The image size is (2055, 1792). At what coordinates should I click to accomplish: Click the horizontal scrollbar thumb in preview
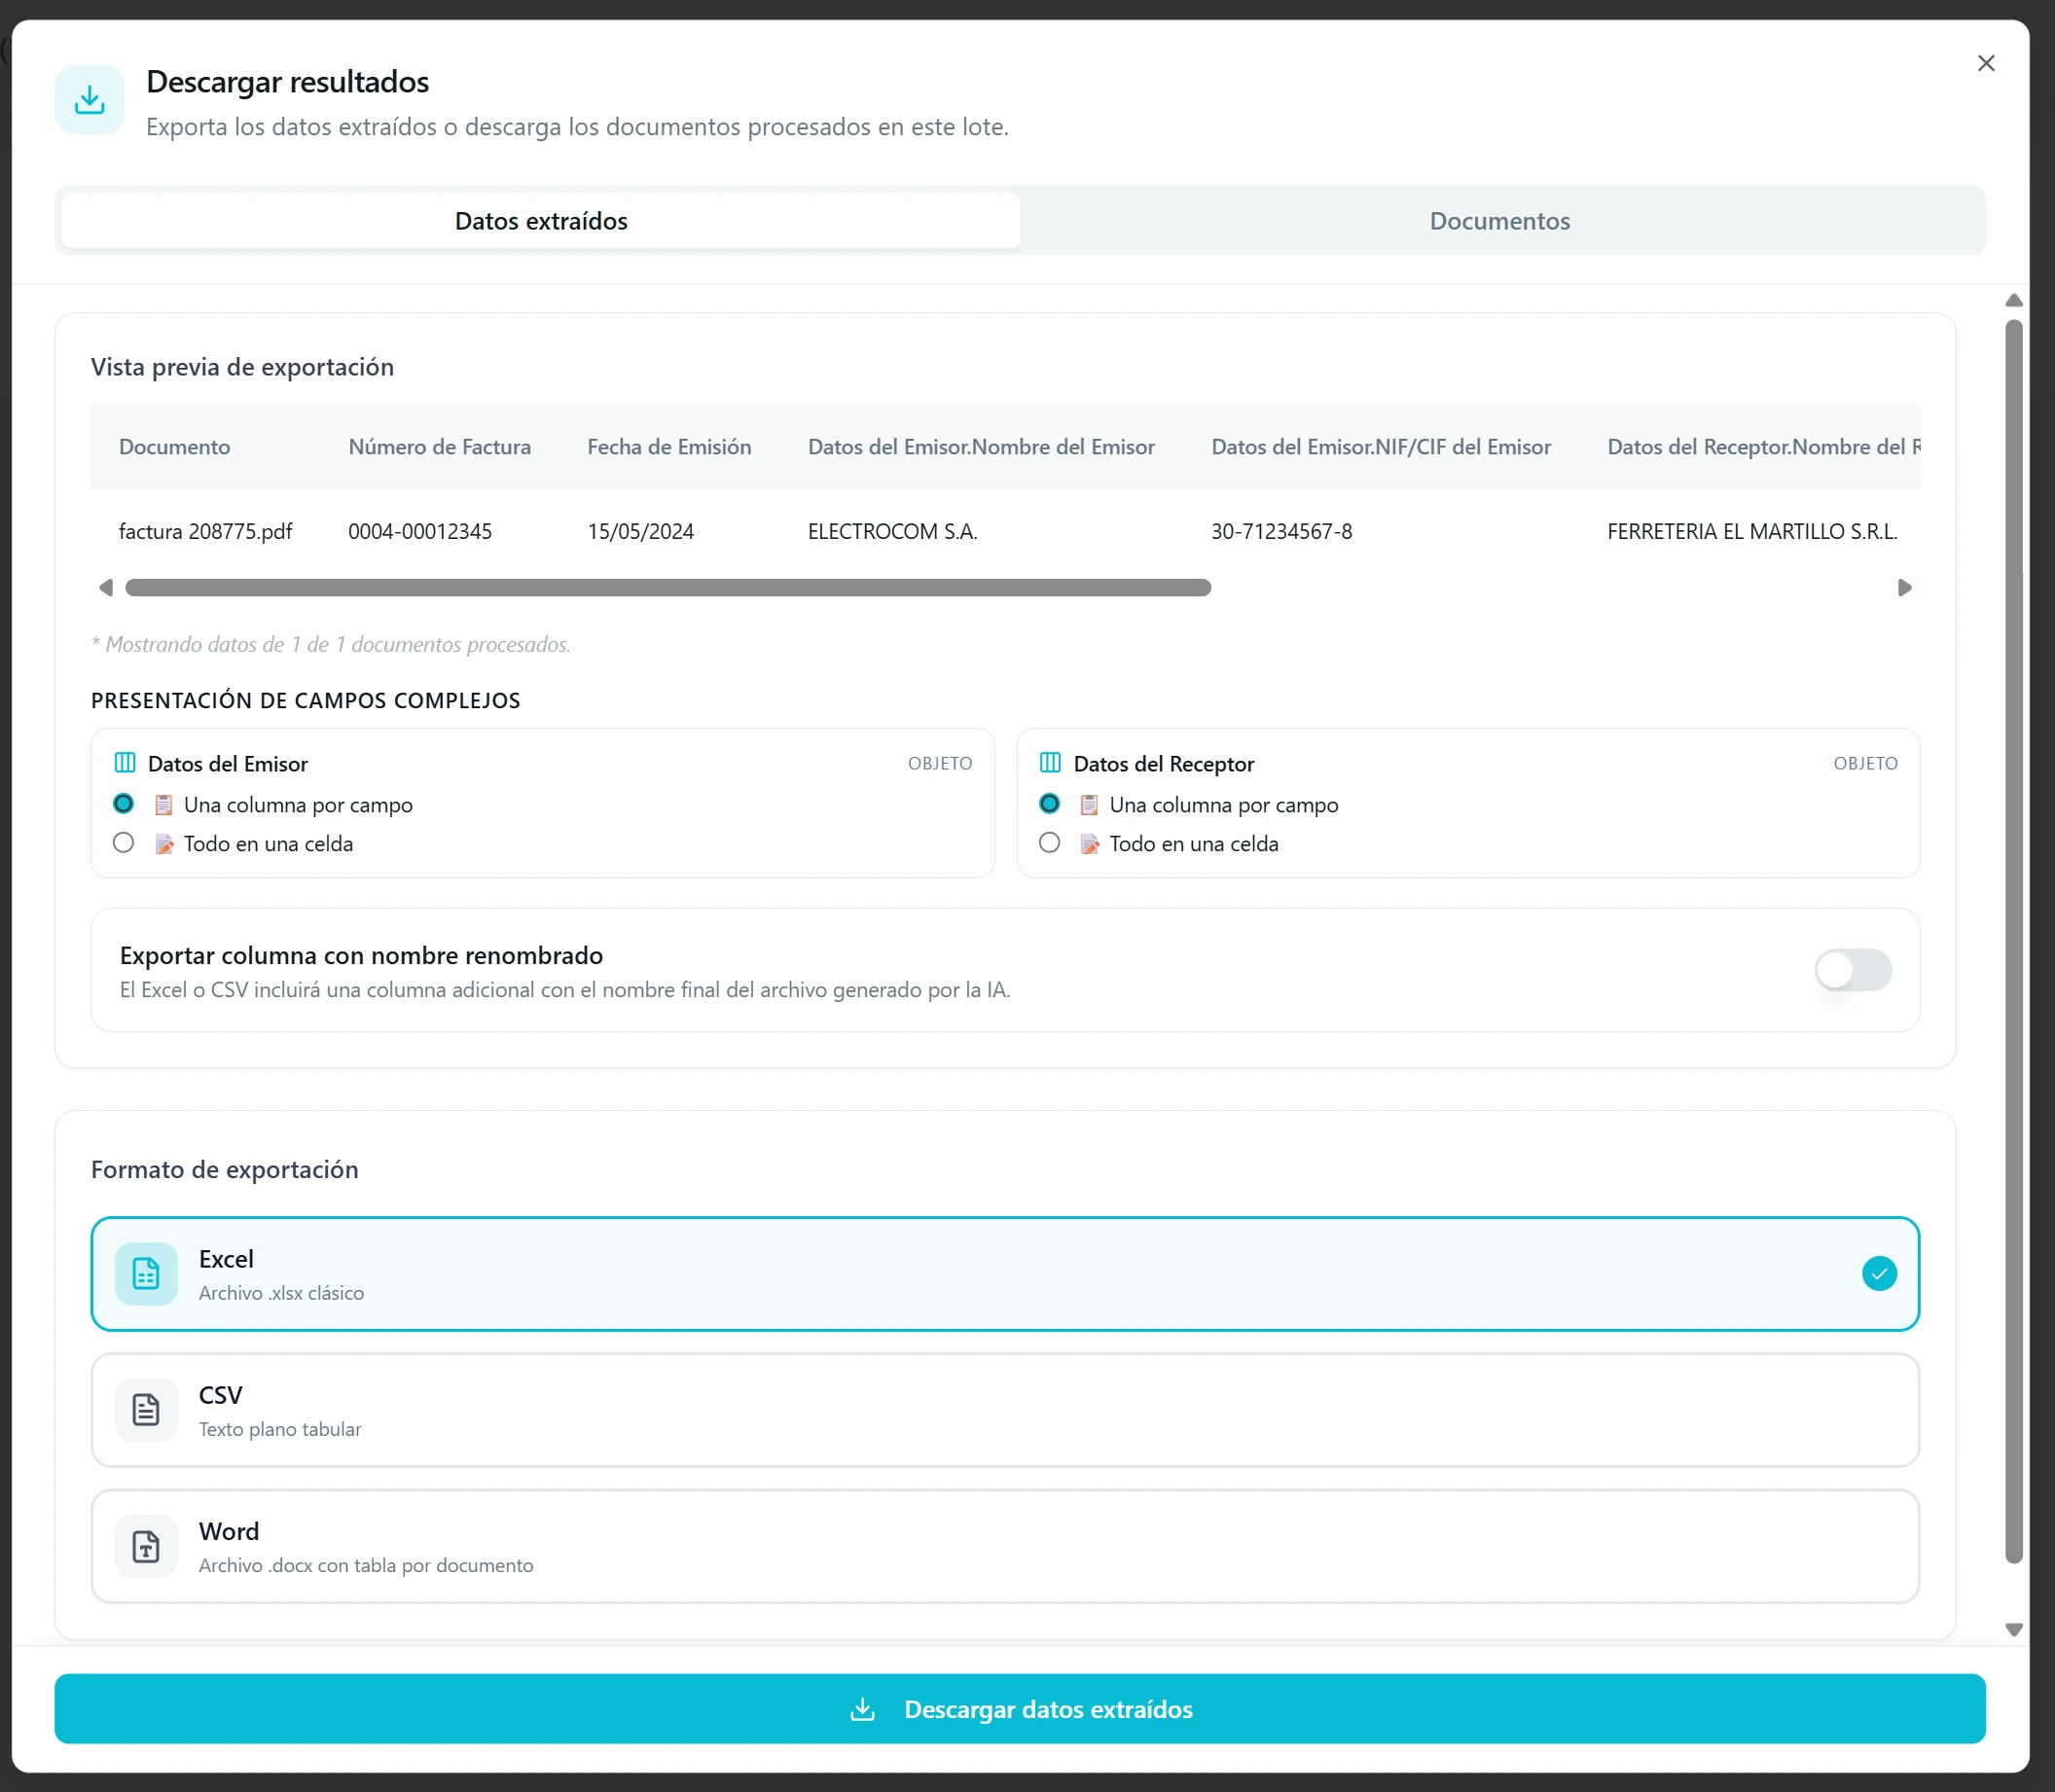(668, 588)
